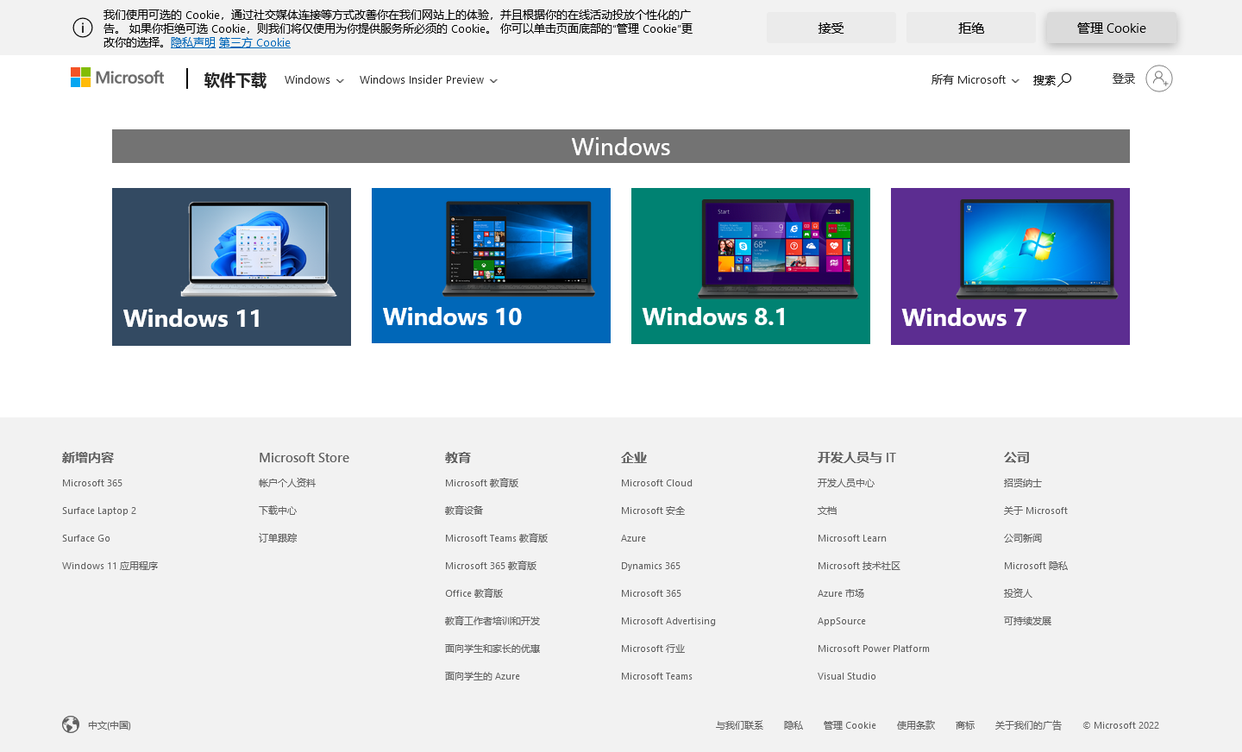1242x752 pixels.
Task: Open Microsoft 安全 footer link
Action: [x=653, y=511]
